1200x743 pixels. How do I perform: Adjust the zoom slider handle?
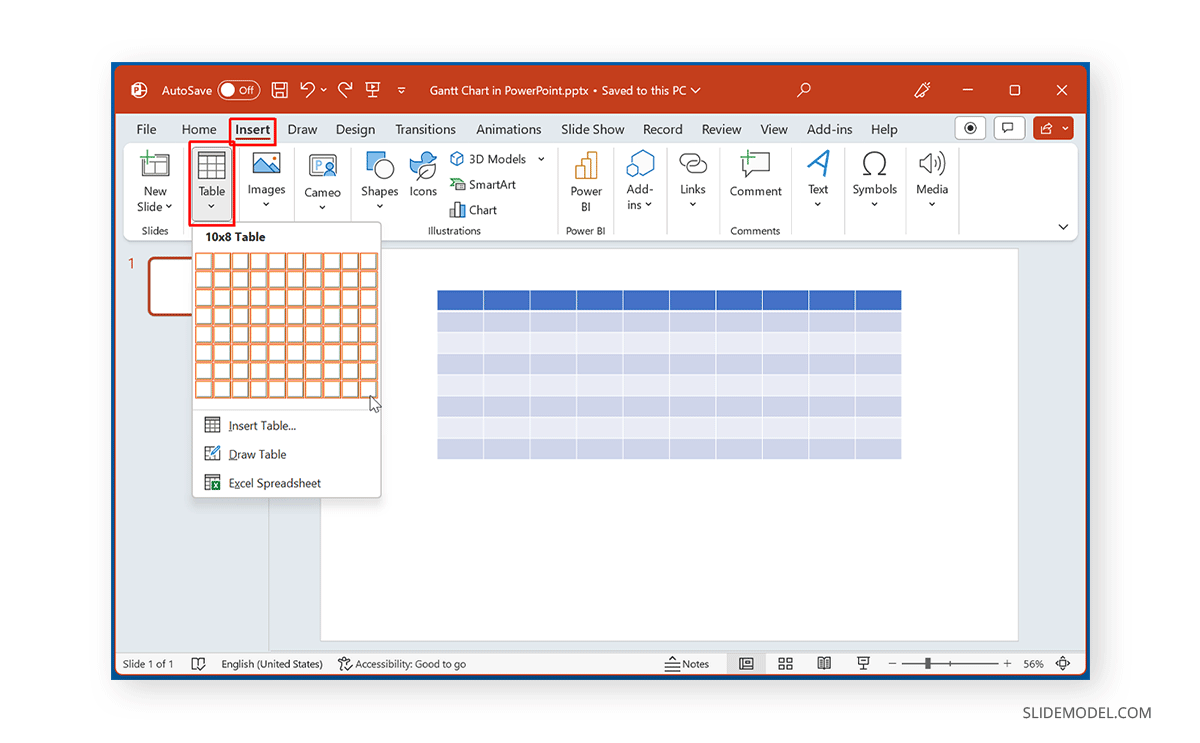tap(929, 664)
